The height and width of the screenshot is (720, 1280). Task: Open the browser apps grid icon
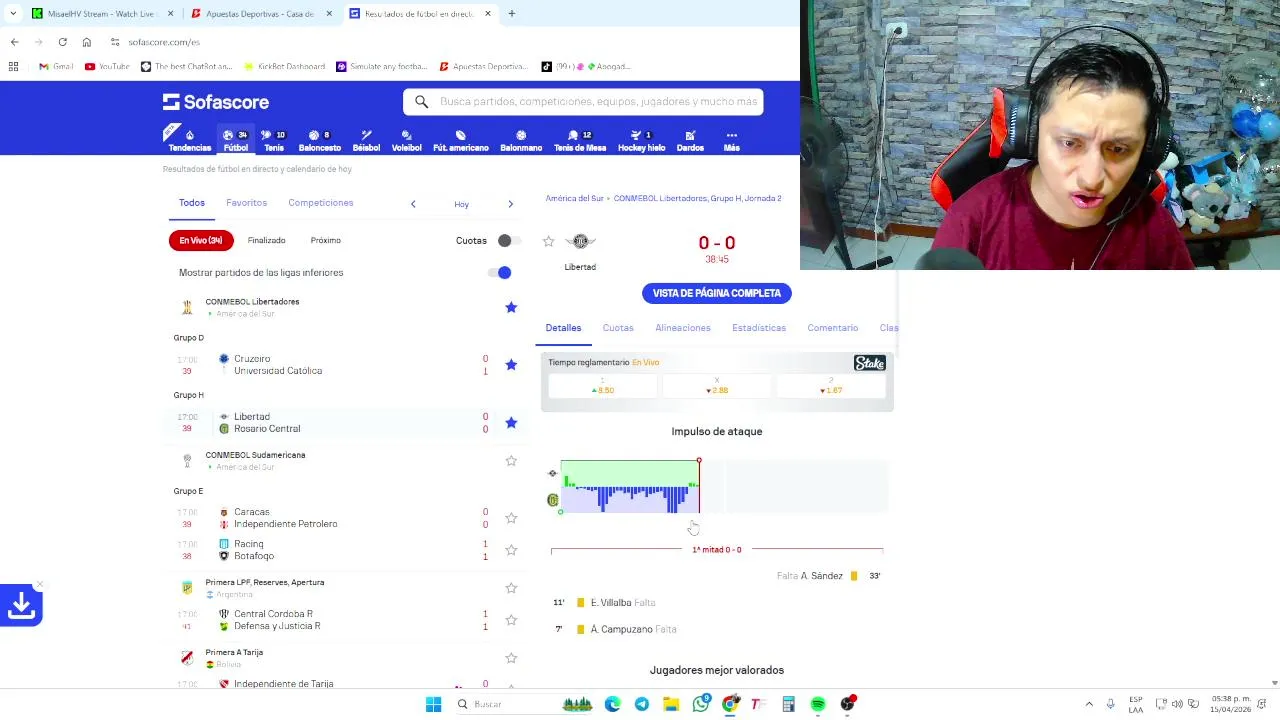[13, 66]
